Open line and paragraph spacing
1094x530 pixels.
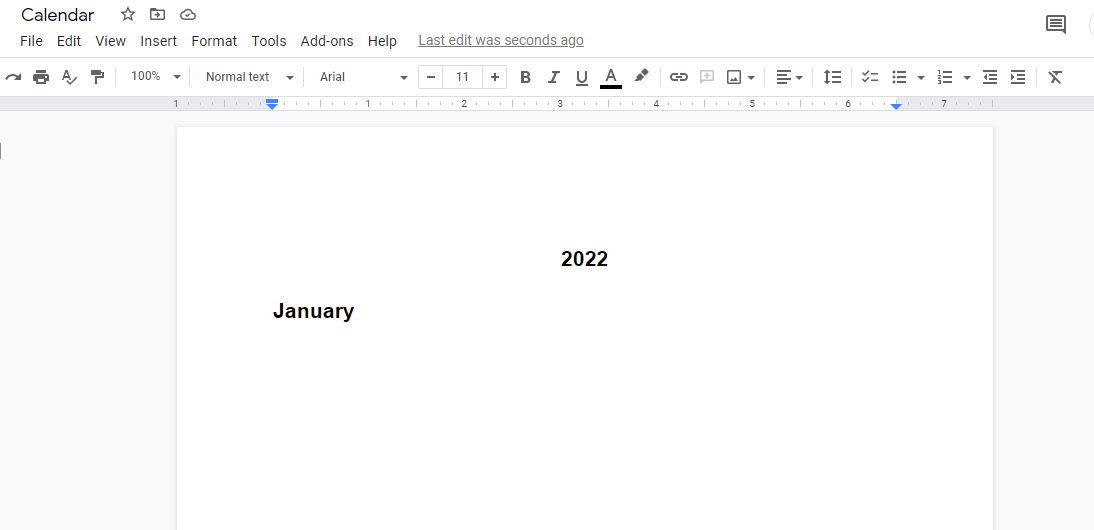(832, 77)
